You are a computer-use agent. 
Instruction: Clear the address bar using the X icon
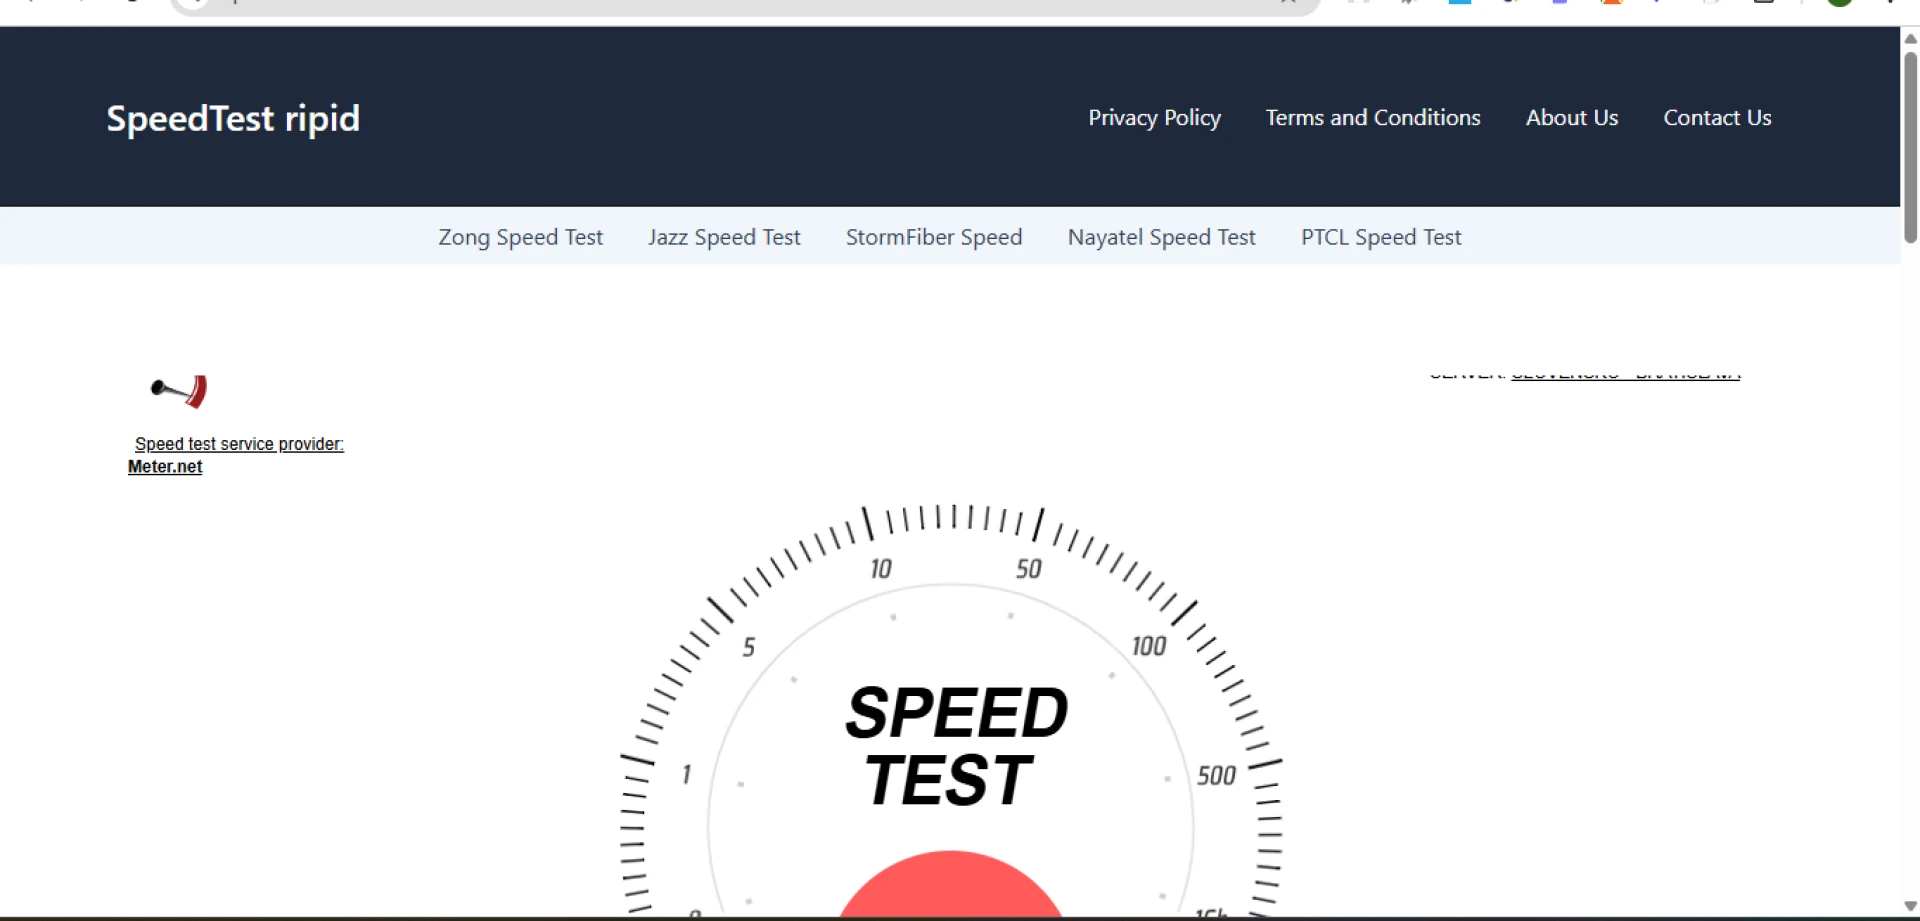pos(1286,3)
